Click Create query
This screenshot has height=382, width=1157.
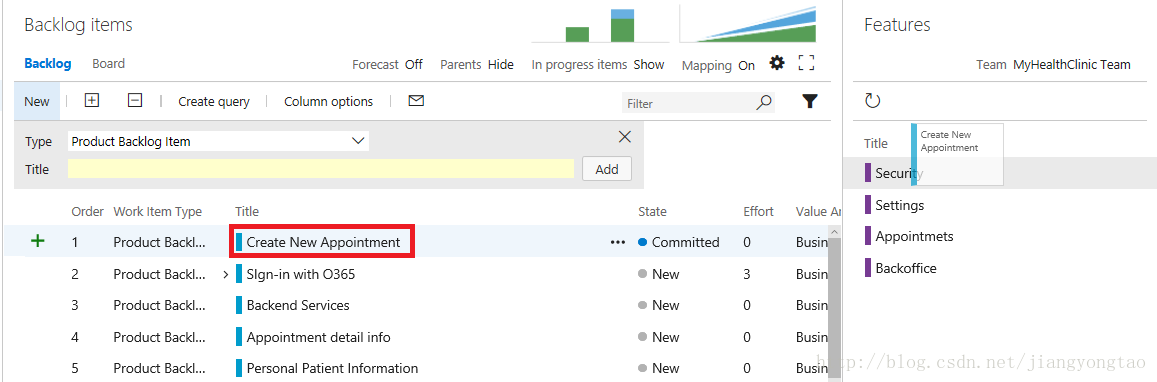tap(214, 101)
